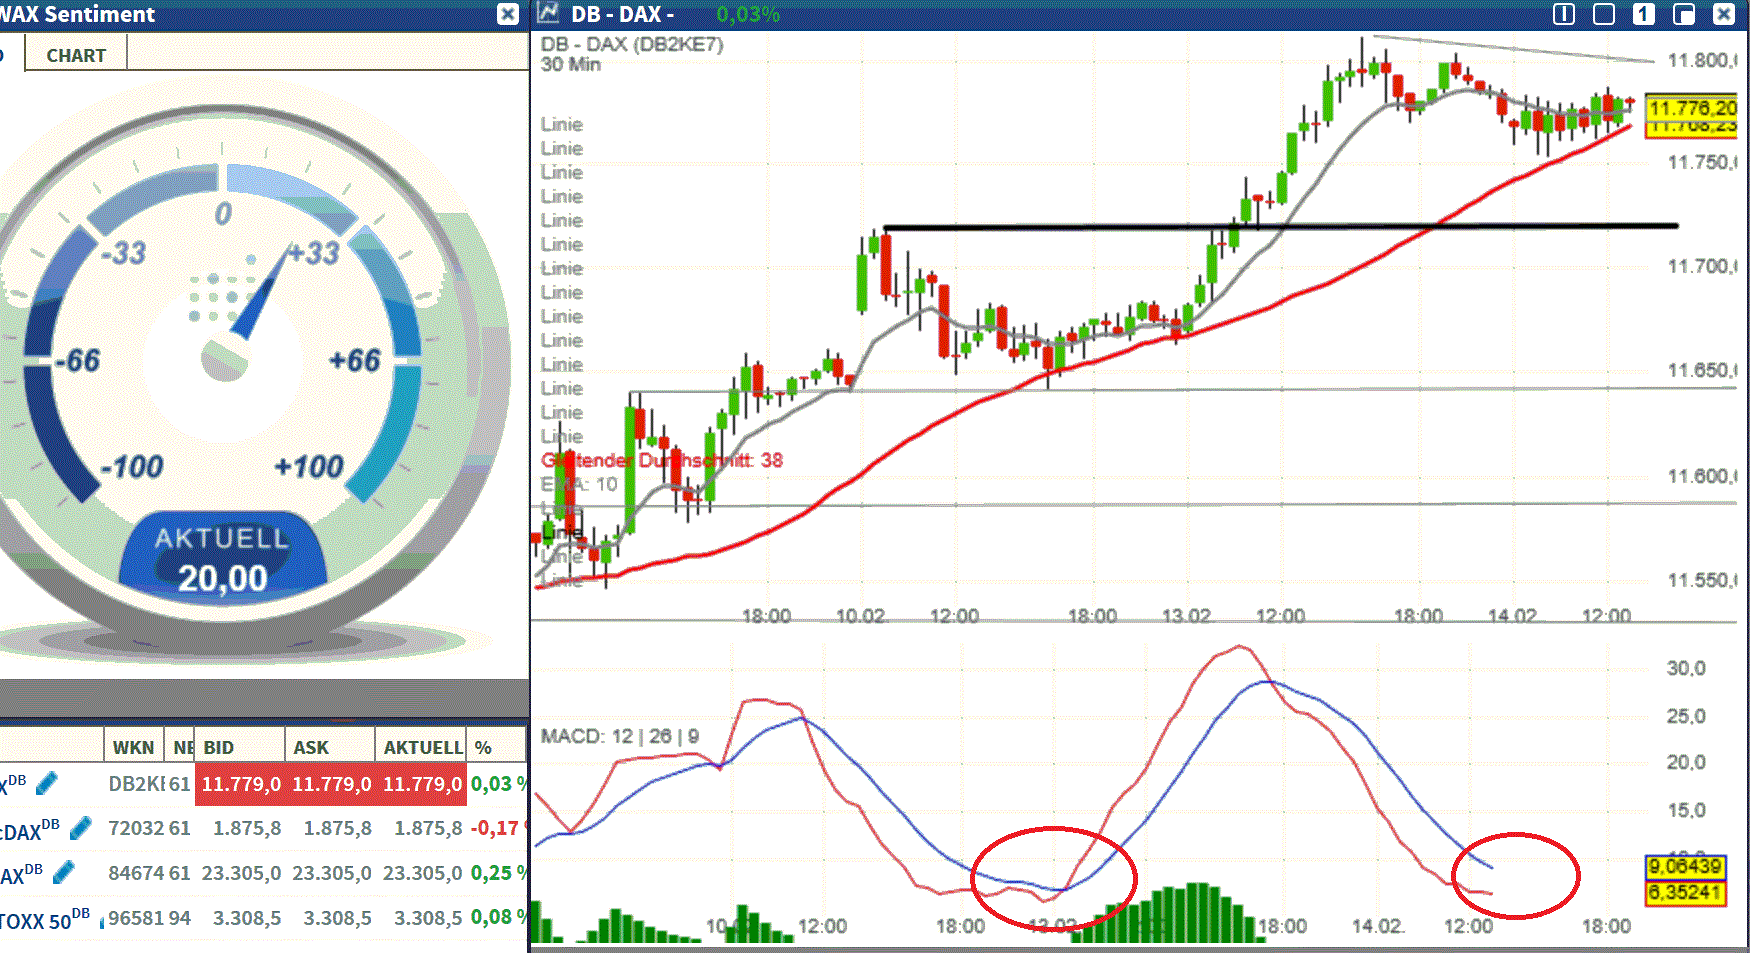Click the chart line icon in DAX window titlebar
Image resolution: width=1750 pixels, height=957 pixels.
547,14
